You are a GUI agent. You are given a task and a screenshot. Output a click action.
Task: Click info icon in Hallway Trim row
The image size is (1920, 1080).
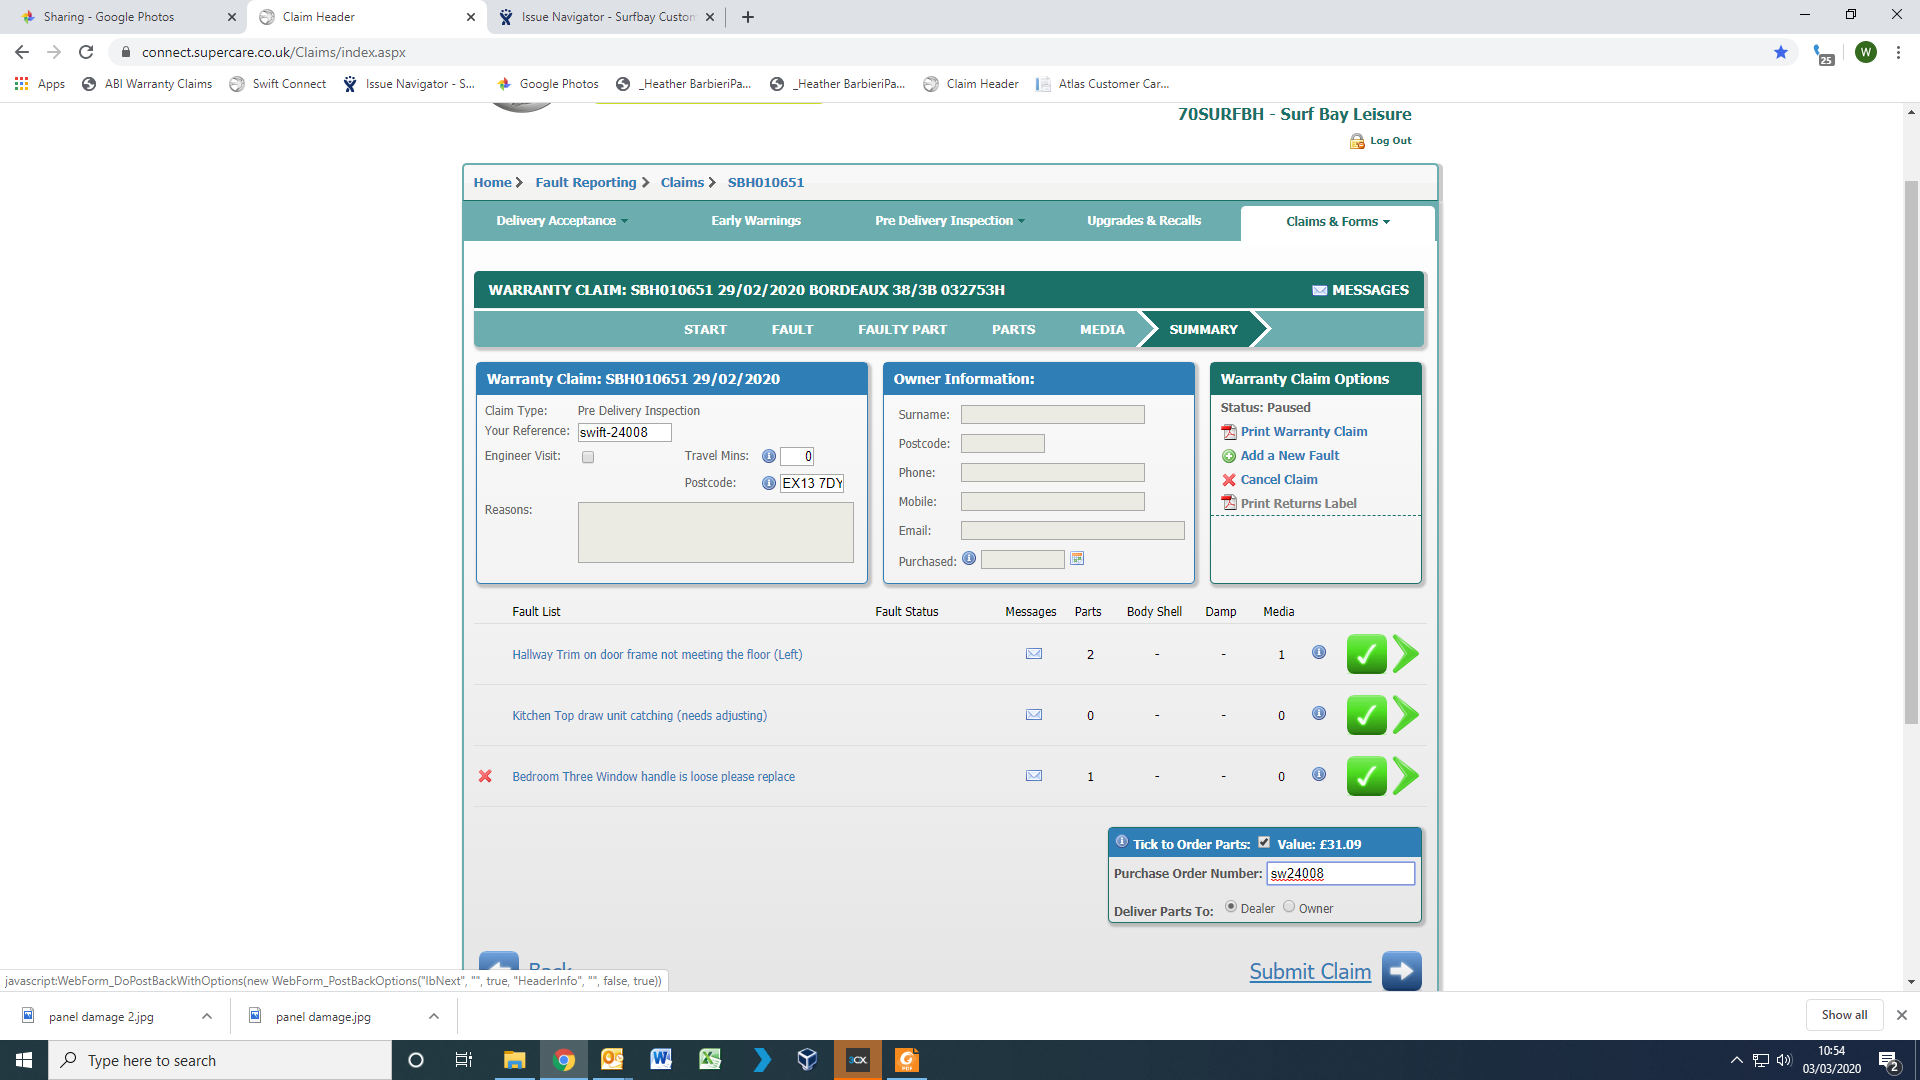pyautogui.click(x=1319, y=652)
